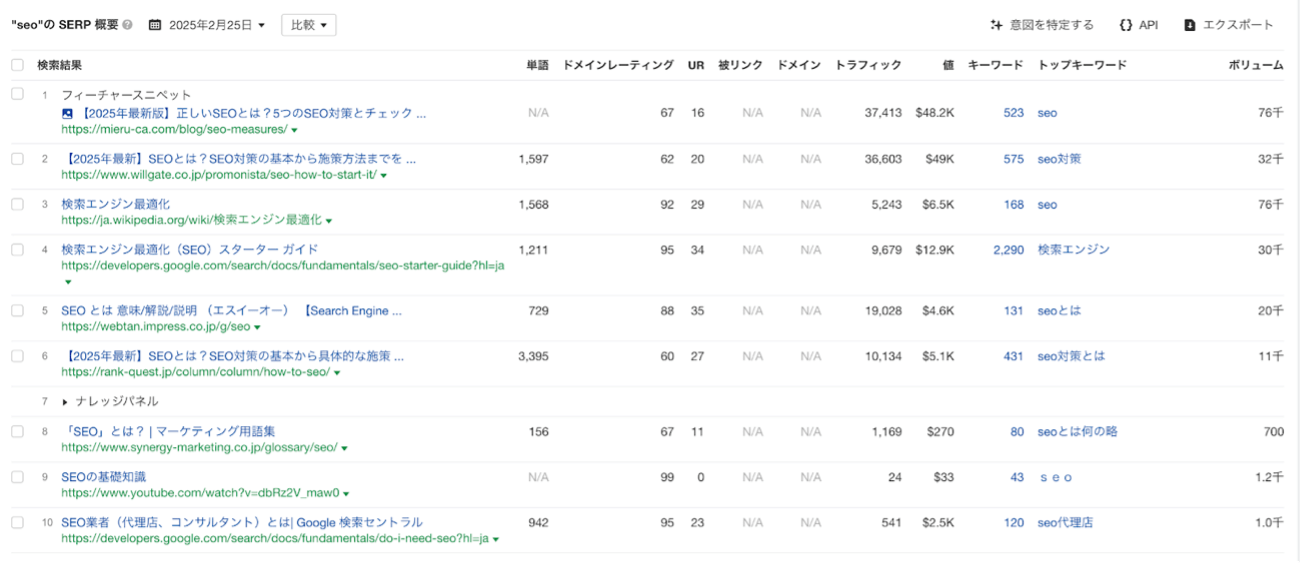Click top keyword seo代理店
1304x565 pixels.
click(1065, 523)
